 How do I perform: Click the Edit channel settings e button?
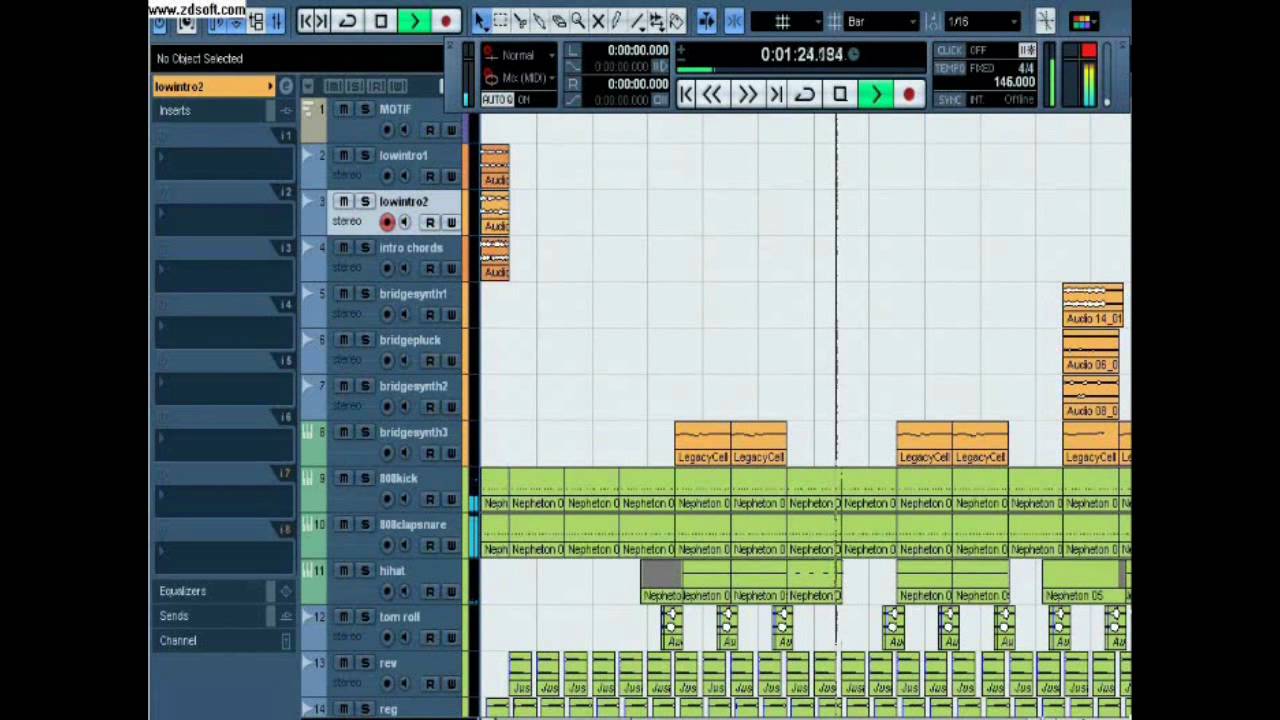coord(286,87)
